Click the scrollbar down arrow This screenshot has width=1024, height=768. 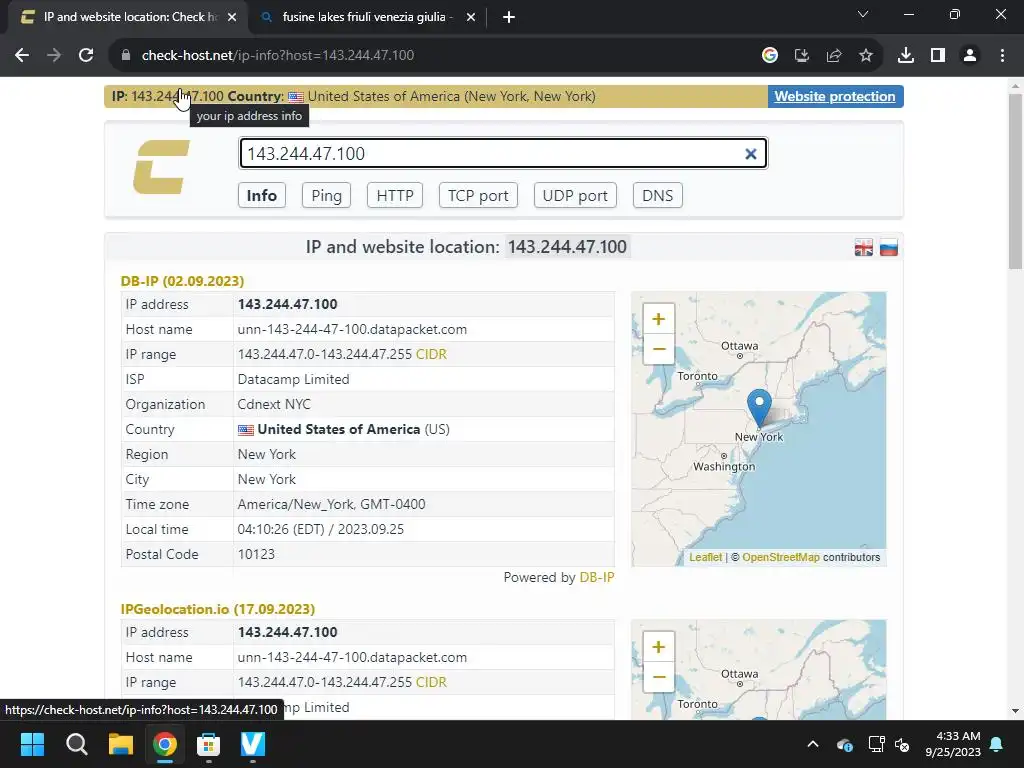[x=1015, y=711]
